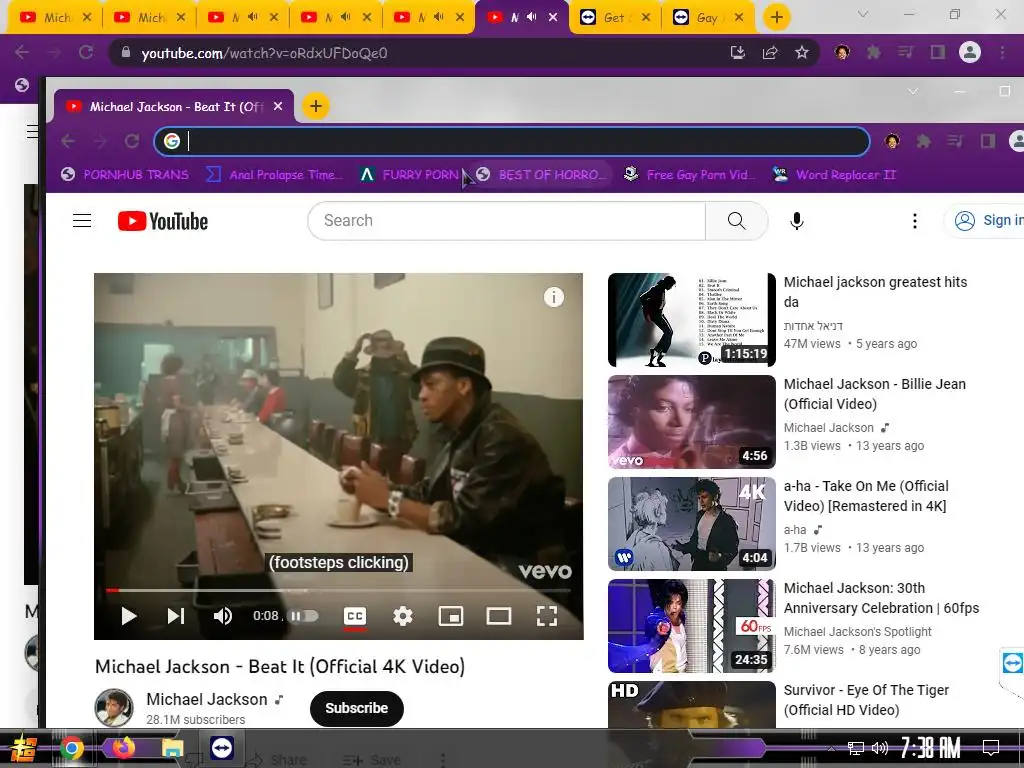Open the a-ha channel name link

(795, 530)
